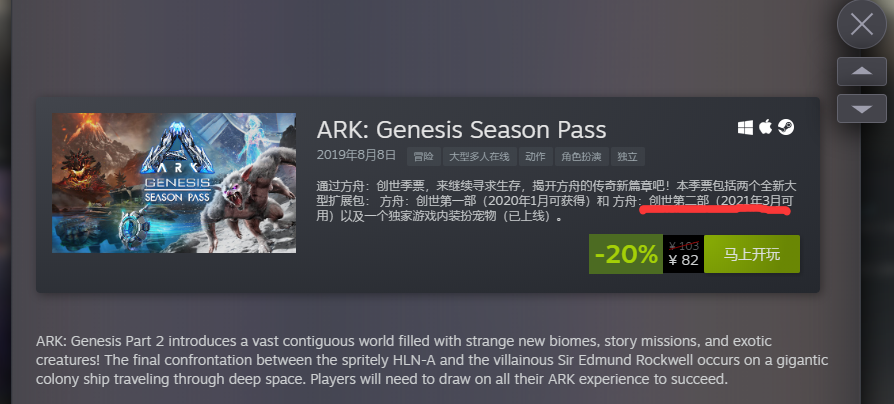Click the down arrow navigation button
Image resolution: width=894 pixels, height=404 pixels.
point(862,108)
